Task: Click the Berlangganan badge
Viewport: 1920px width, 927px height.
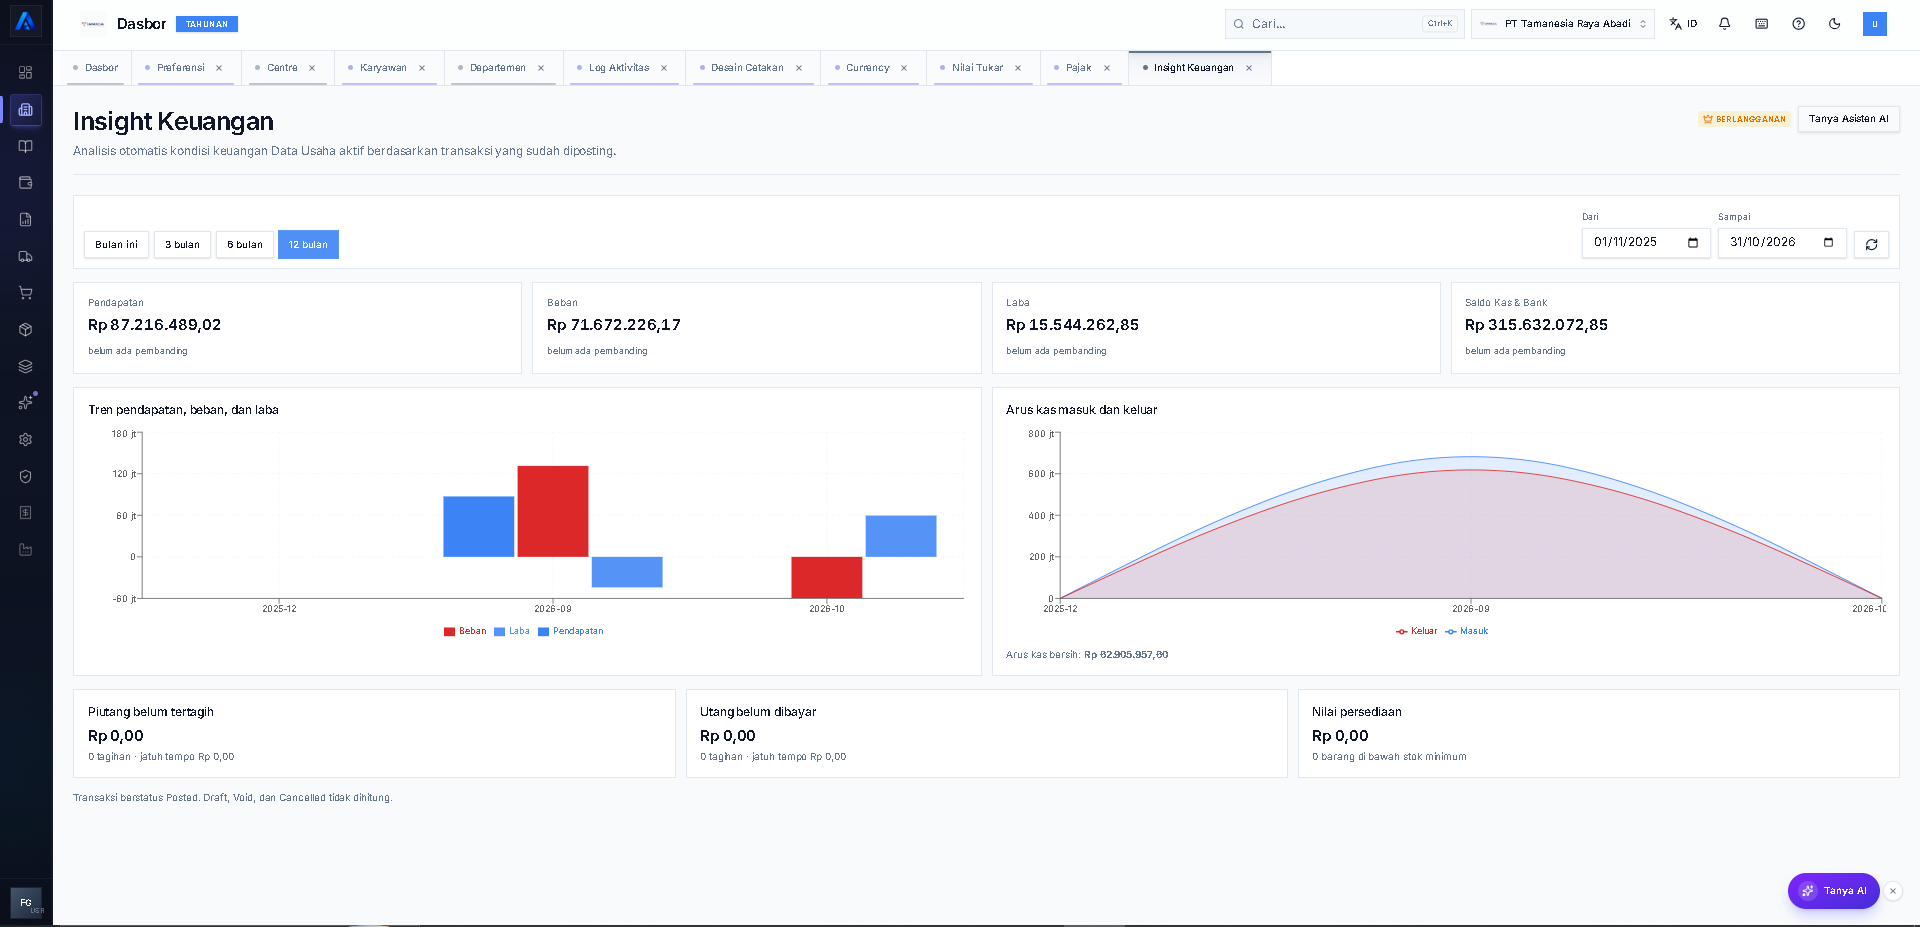Action: pyautogui.click(x=1744, y=119)
